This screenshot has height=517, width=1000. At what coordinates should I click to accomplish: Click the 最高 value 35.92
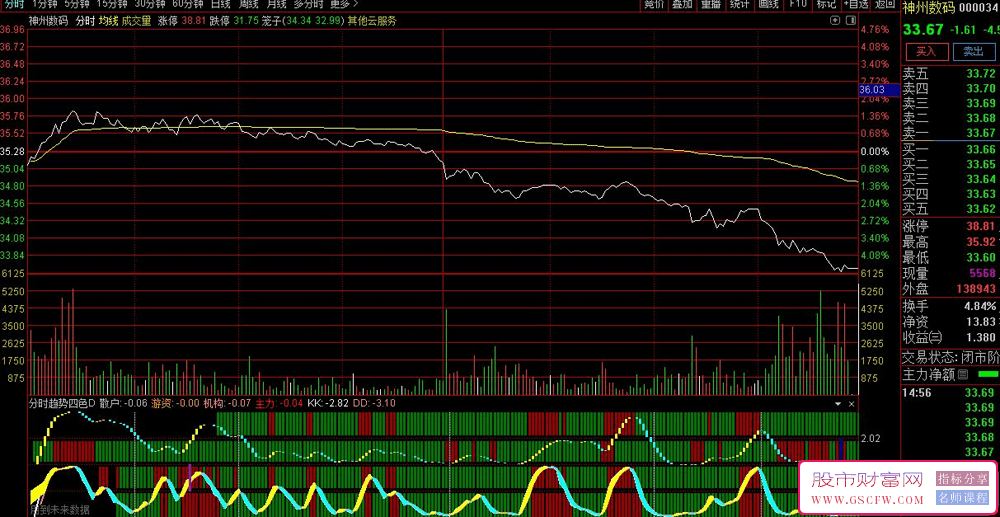coord(982,242)
